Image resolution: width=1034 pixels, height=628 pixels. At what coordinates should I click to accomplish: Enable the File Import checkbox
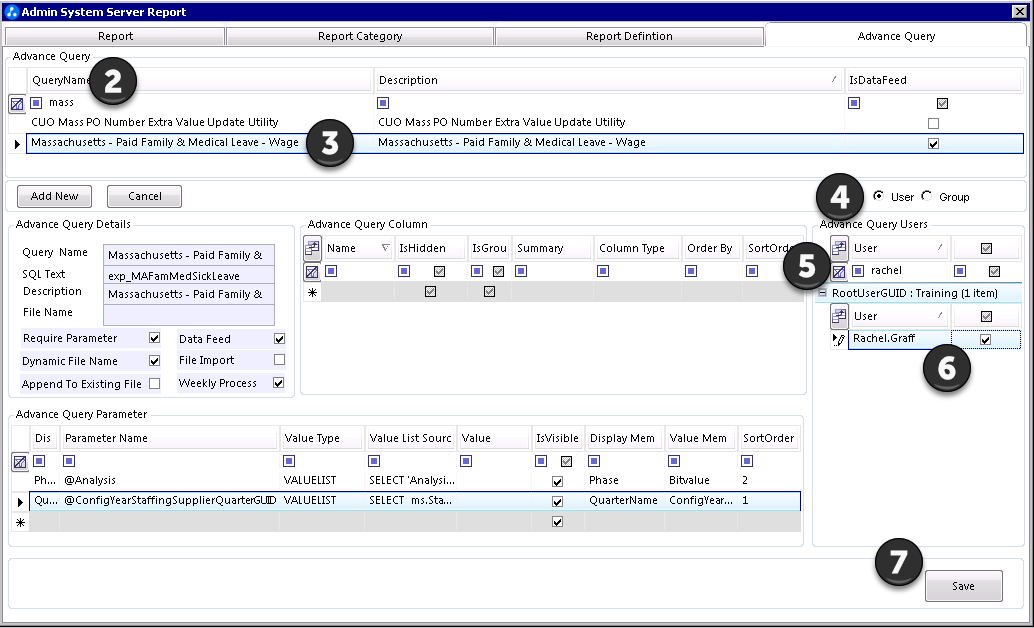(280, 360)
